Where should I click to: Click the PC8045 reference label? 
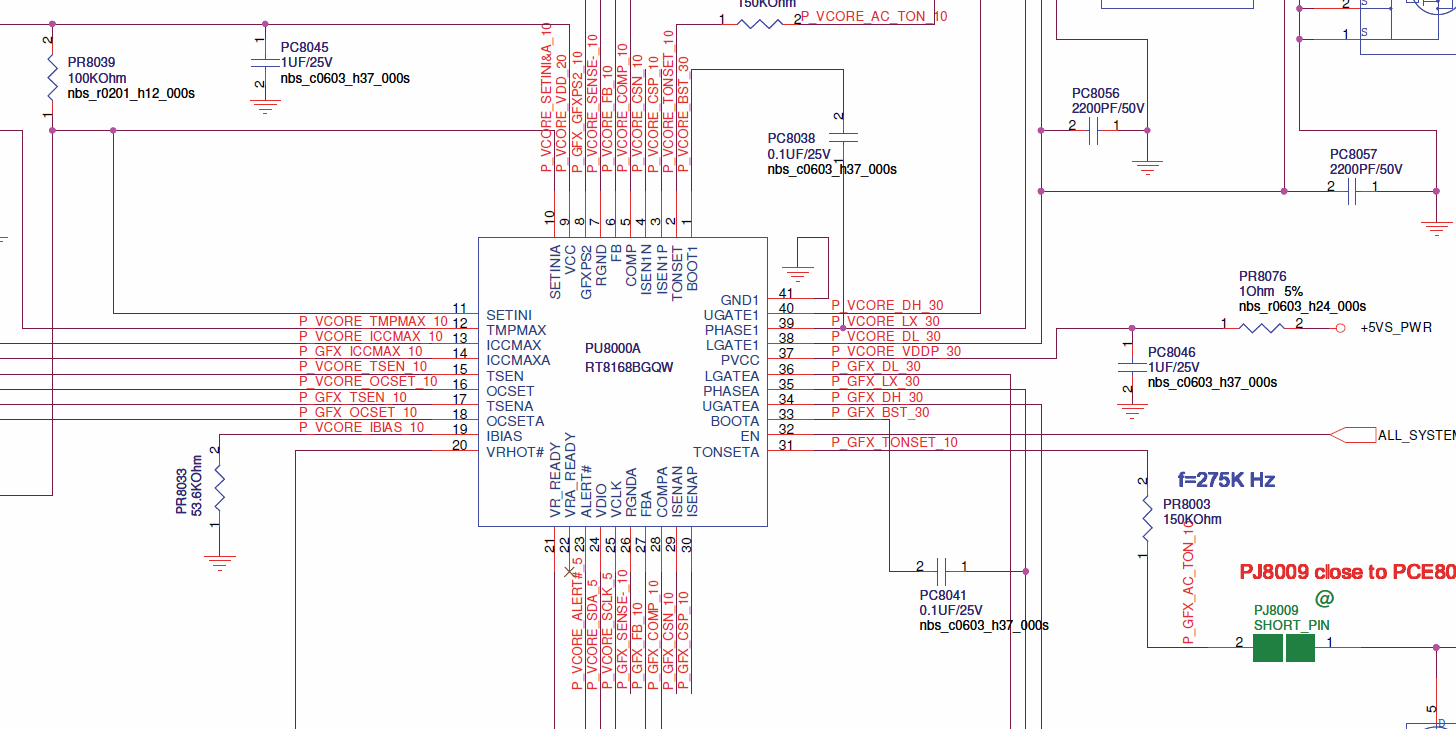[x=304, y=47]
